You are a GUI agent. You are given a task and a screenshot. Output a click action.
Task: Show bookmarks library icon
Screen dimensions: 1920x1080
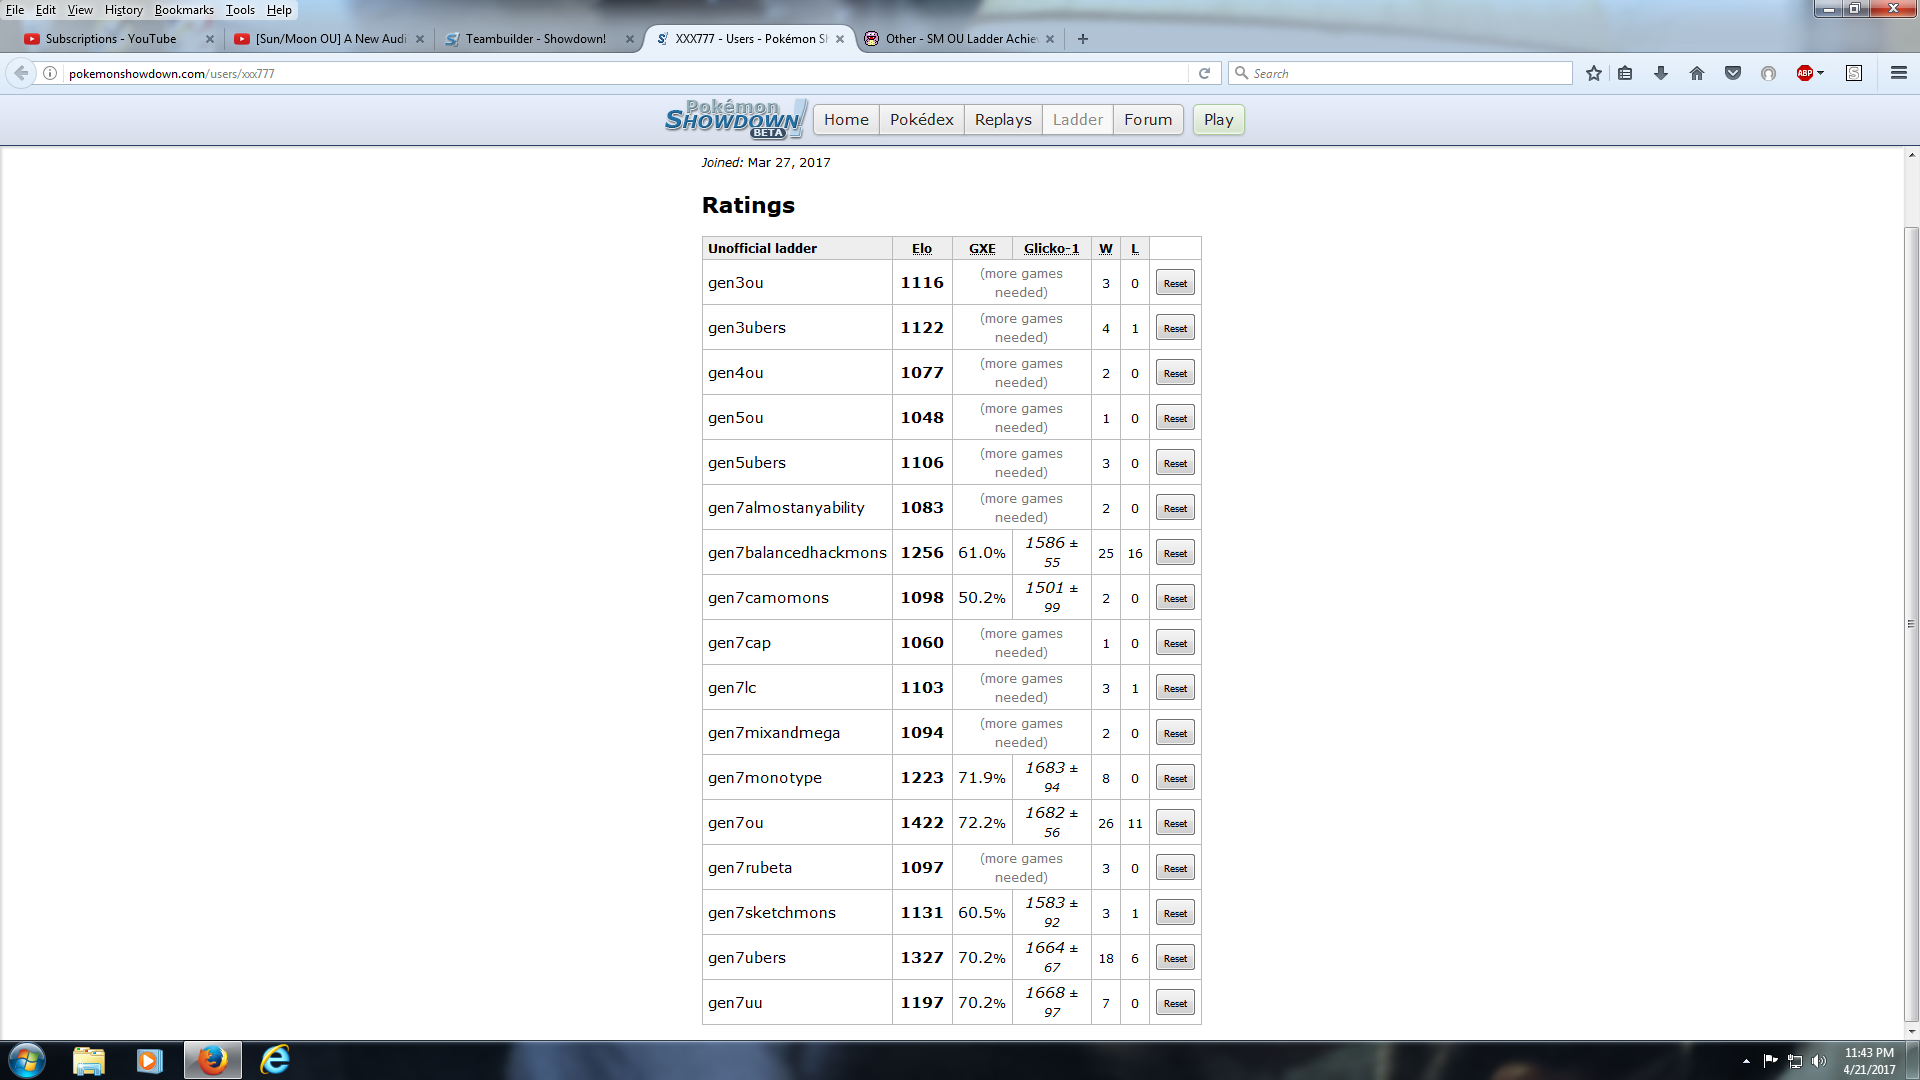(1625, 73)
